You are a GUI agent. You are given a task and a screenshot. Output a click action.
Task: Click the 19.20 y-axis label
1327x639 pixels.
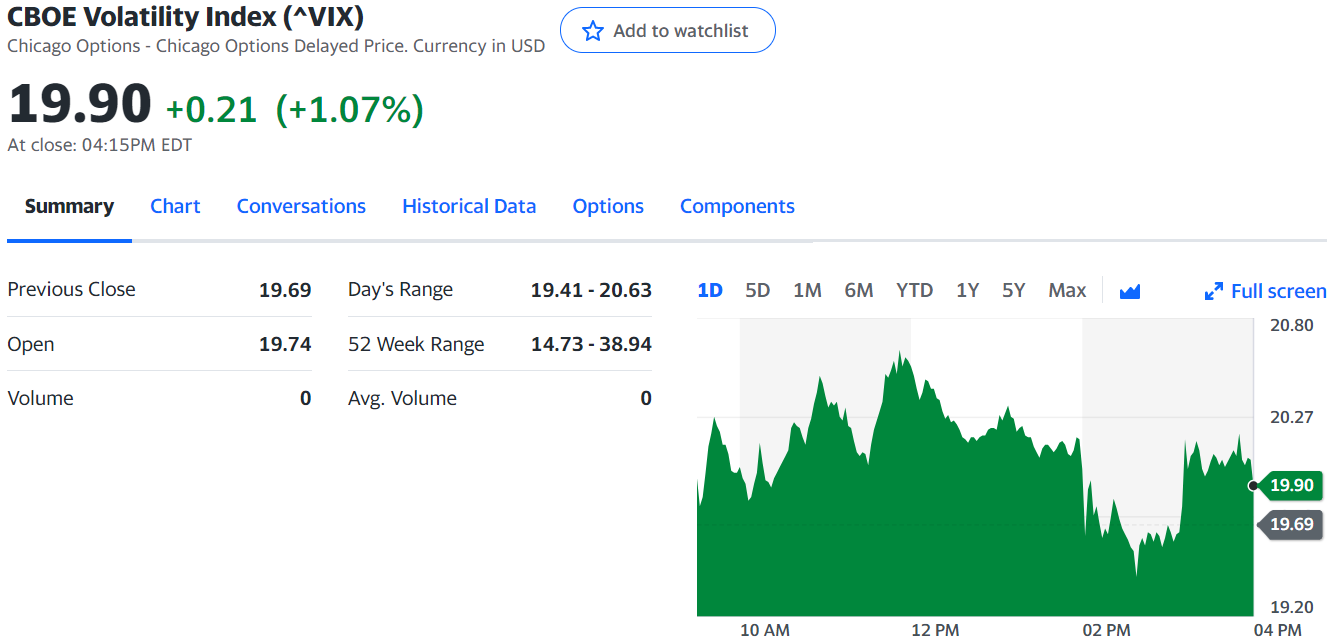(x=1291, y=607)
